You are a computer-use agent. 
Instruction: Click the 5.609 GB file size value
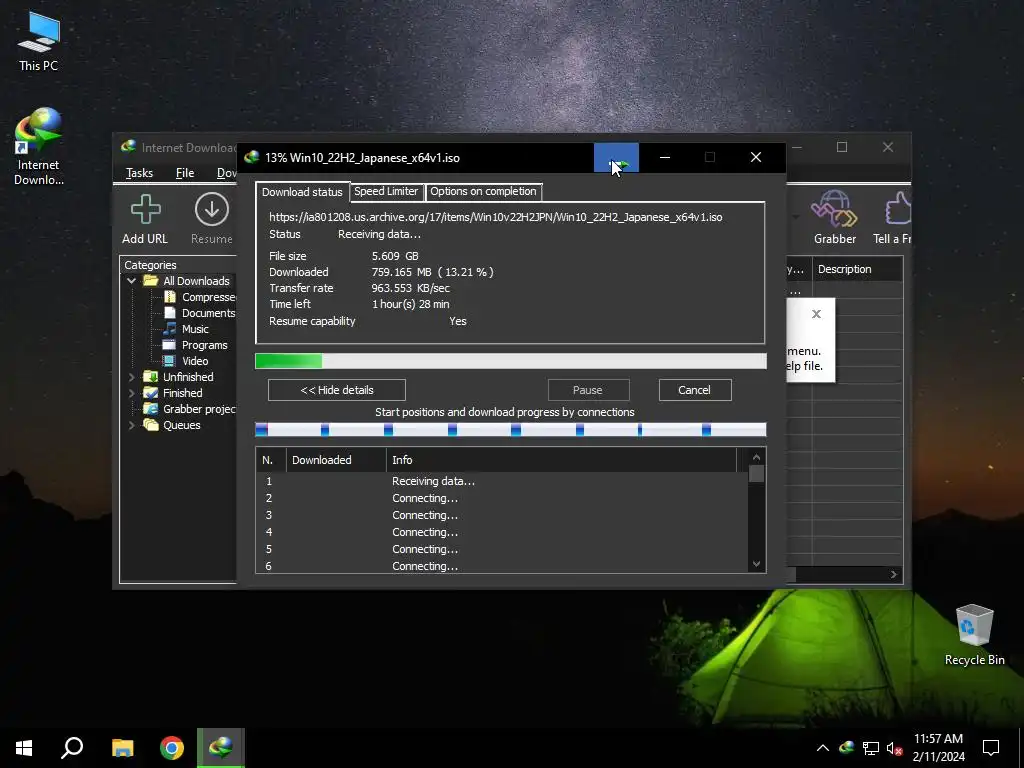tap(395, 256)
